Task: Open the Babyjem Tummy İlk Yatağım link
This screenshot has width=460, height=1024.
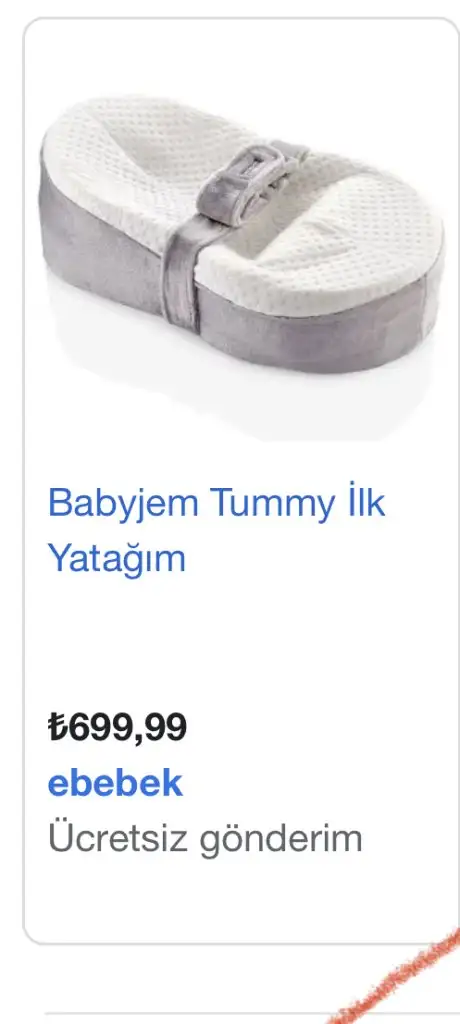Action: coord(216,530)
